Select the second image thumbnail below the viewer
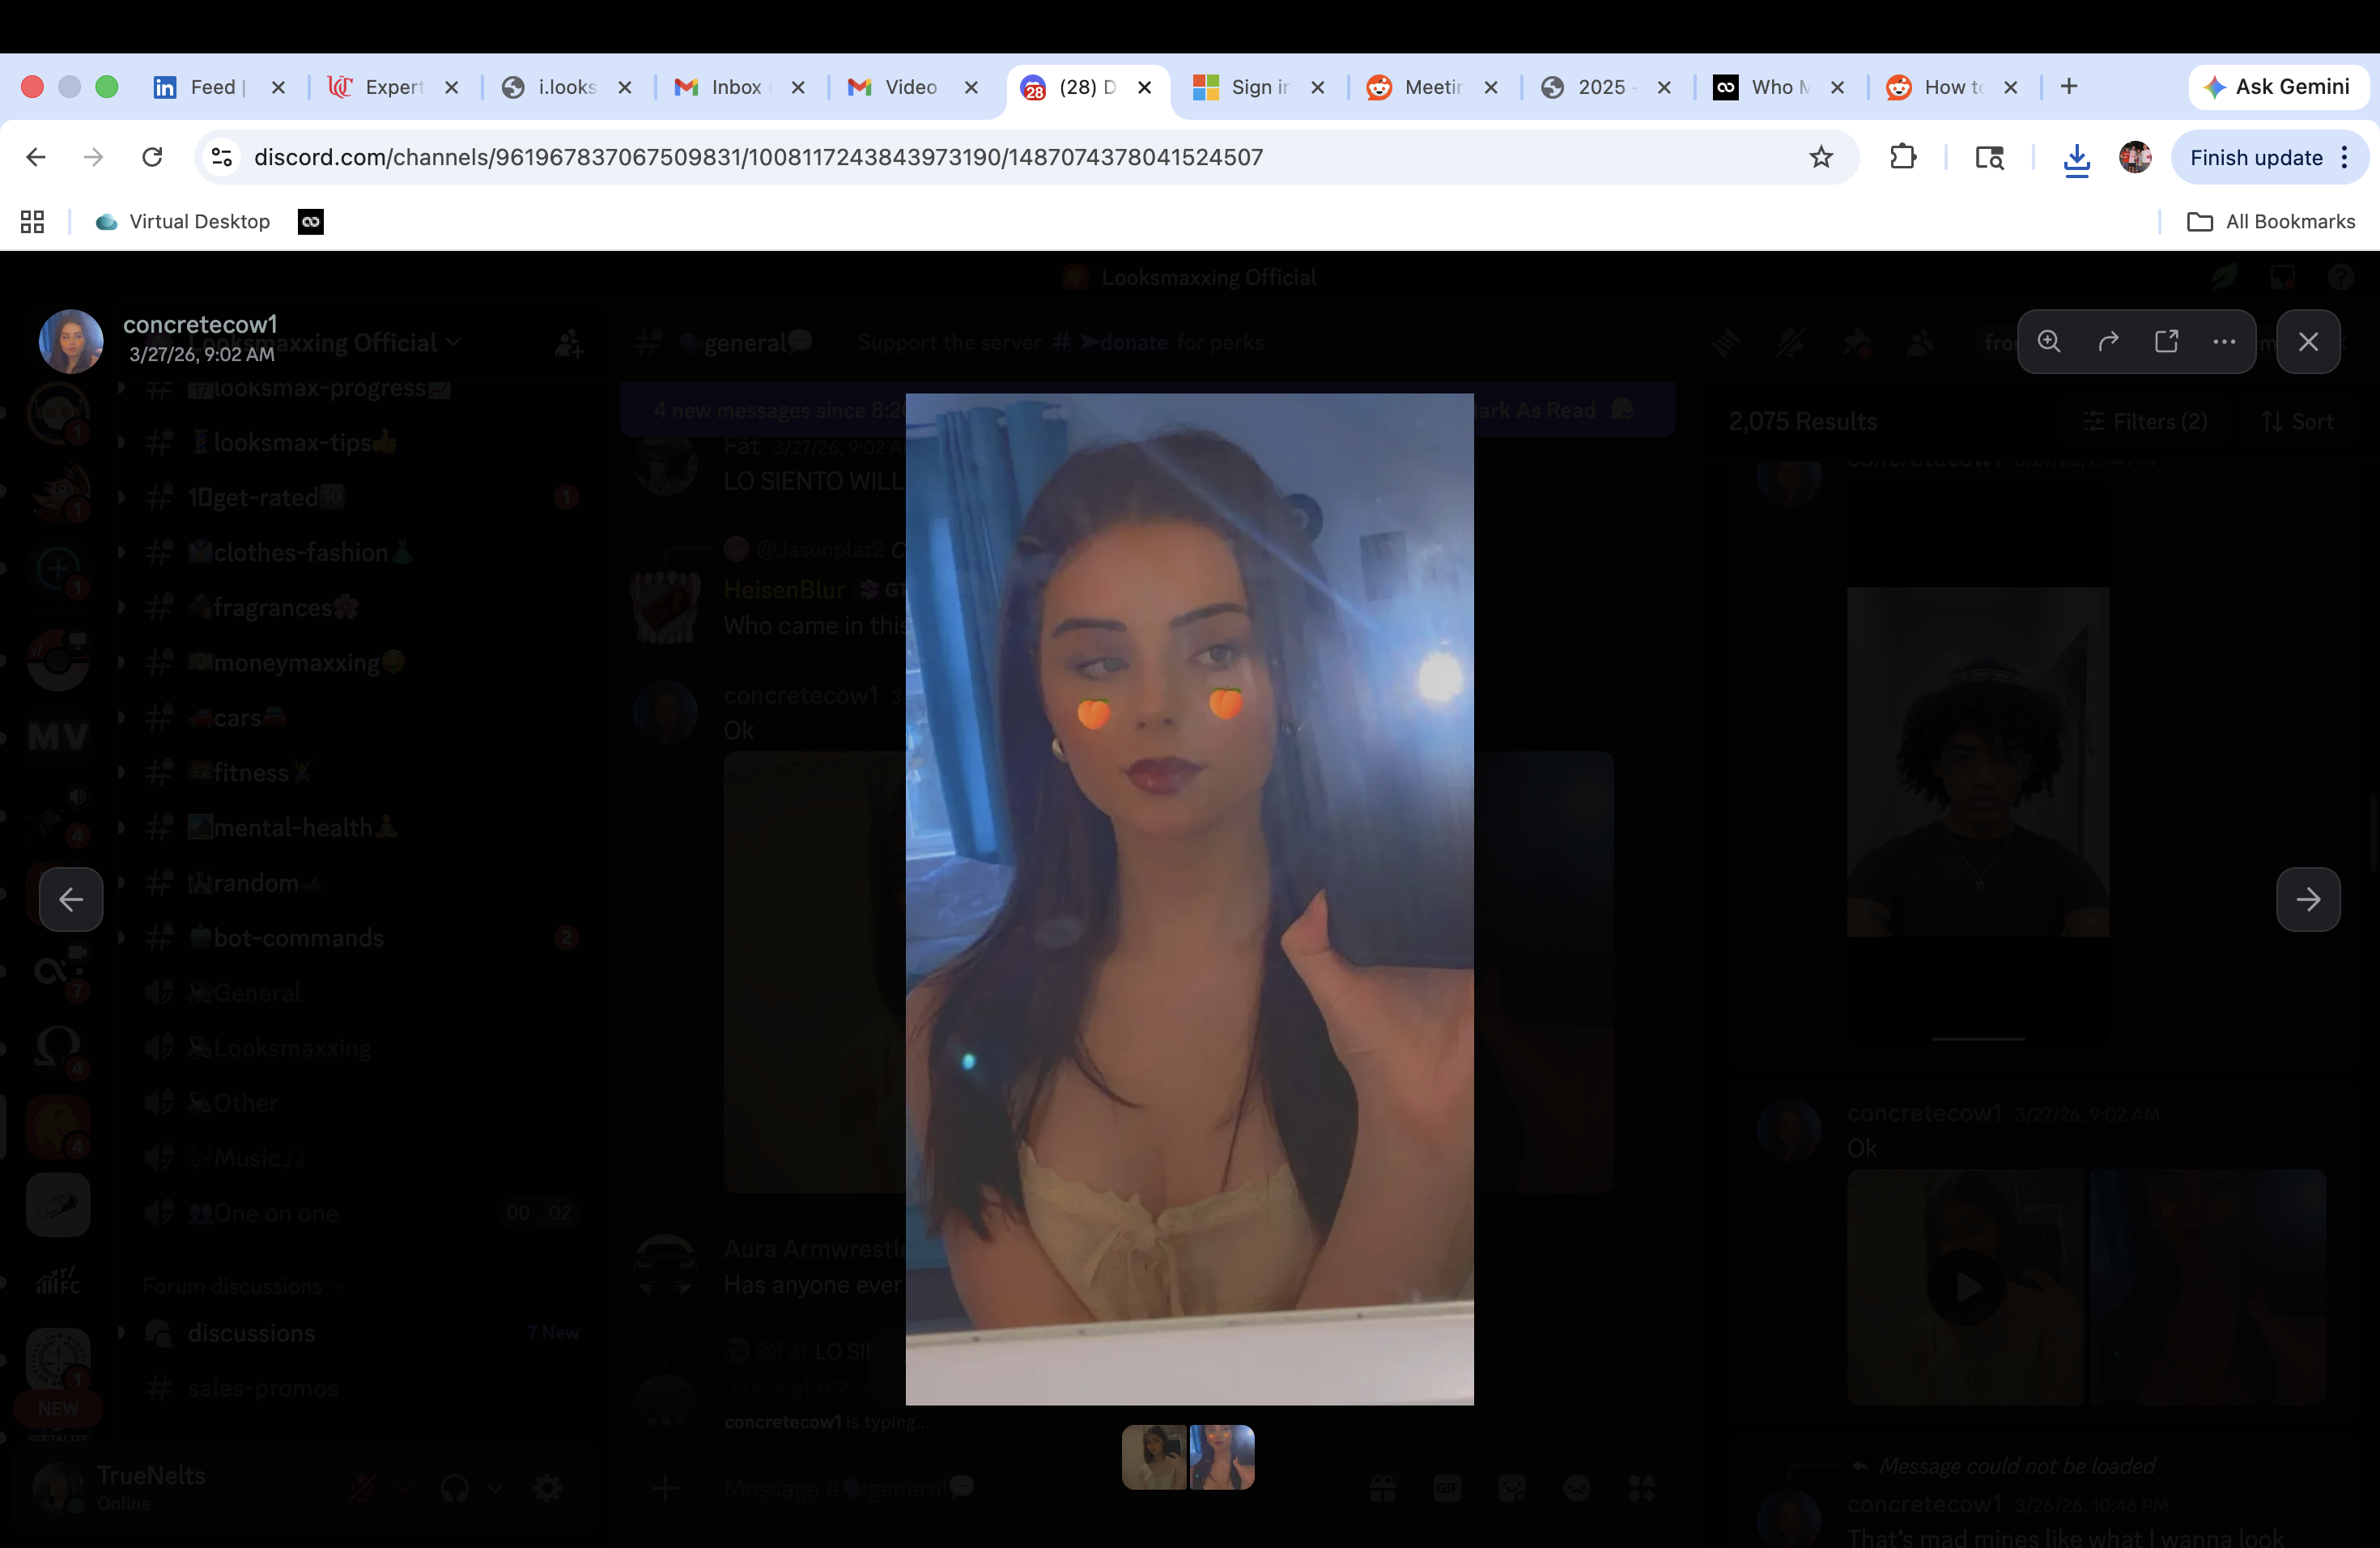Screen dimensions: 2380x1548 pos(1222,1457)
